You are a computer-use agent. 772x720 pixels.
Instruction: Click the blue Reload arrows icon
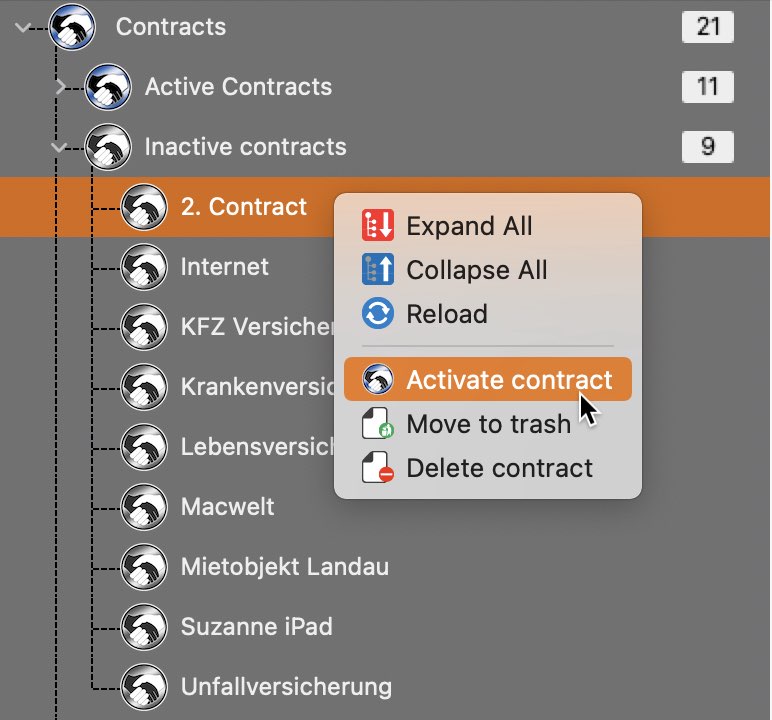pyautogui.click(x=378, y=313)
